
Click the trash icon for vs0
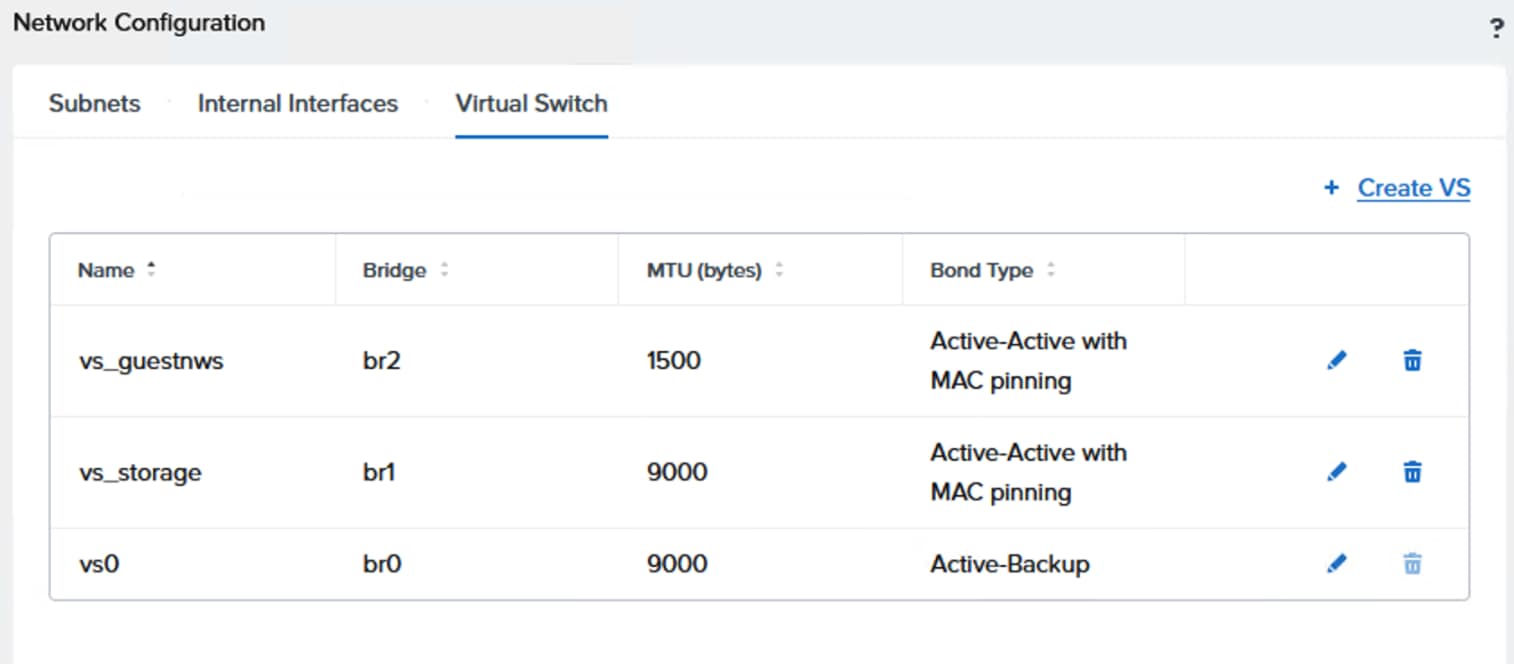pos(1412,564)
